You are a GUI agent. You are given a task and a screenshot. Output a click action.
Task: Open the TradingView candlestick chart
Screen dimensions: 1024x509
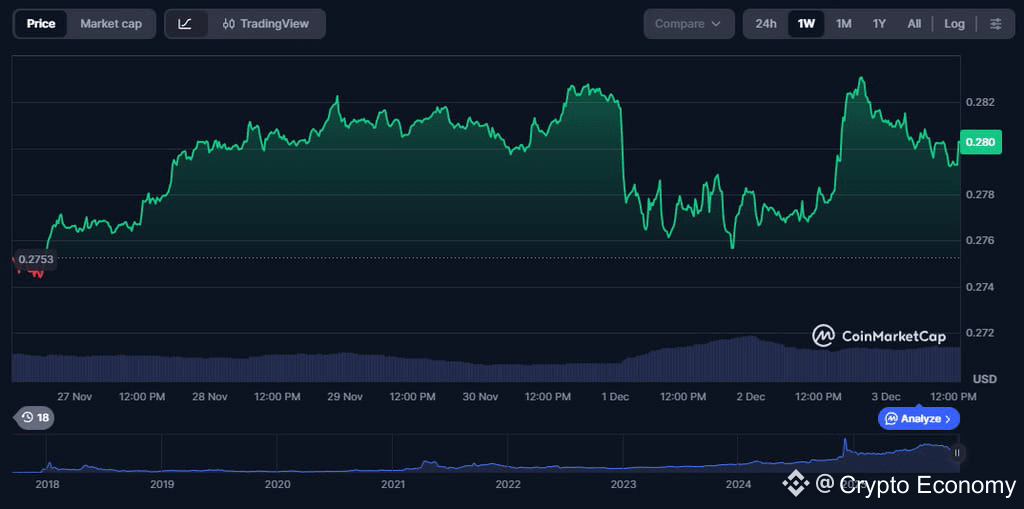[266, 24]
